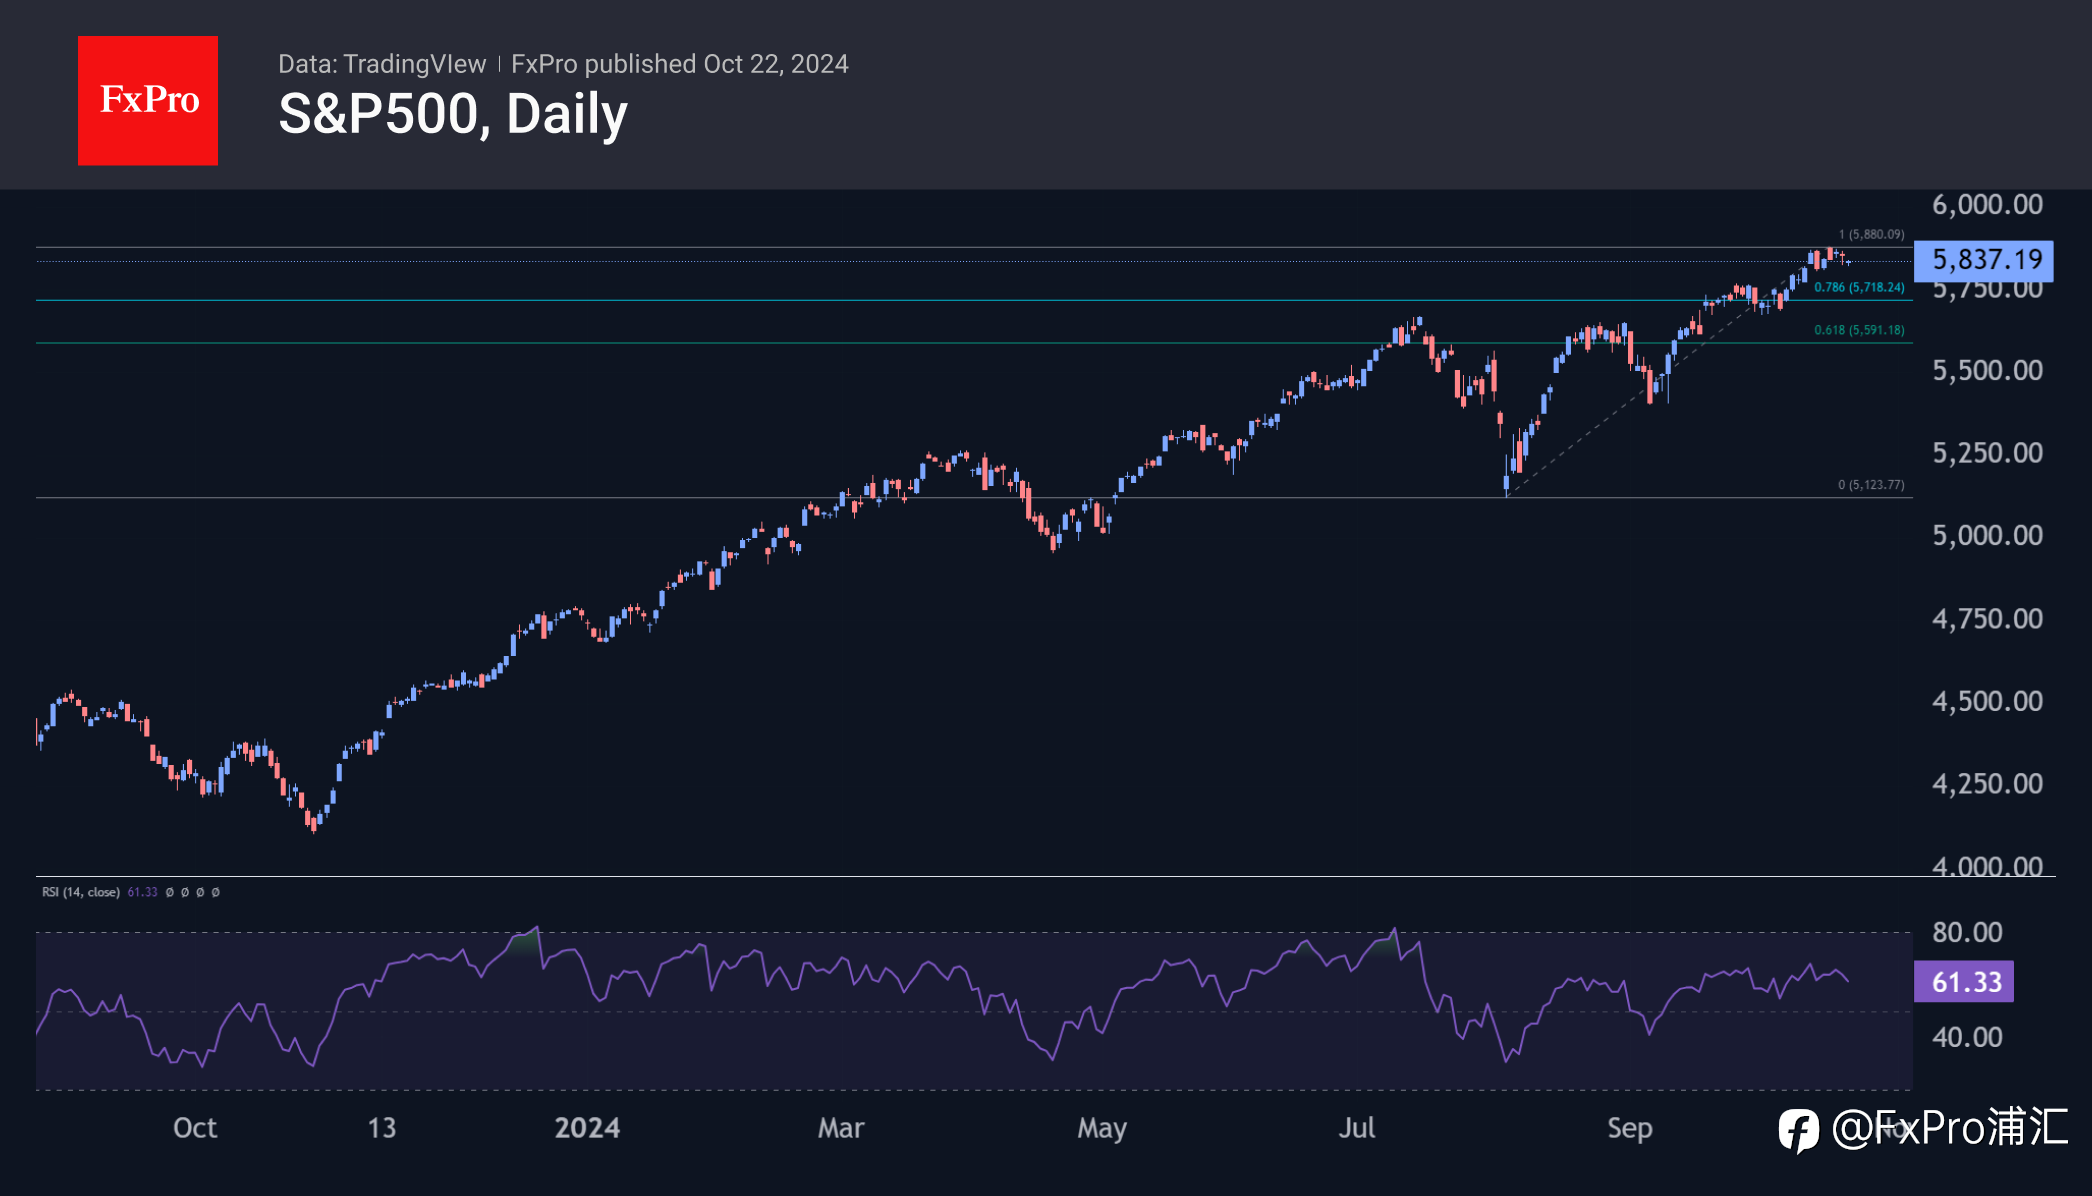The height and width of the screenshot is (1196, 2092).
Task: Click the FxPro published Oct 22, 2024 text
Action: point(680,64)
